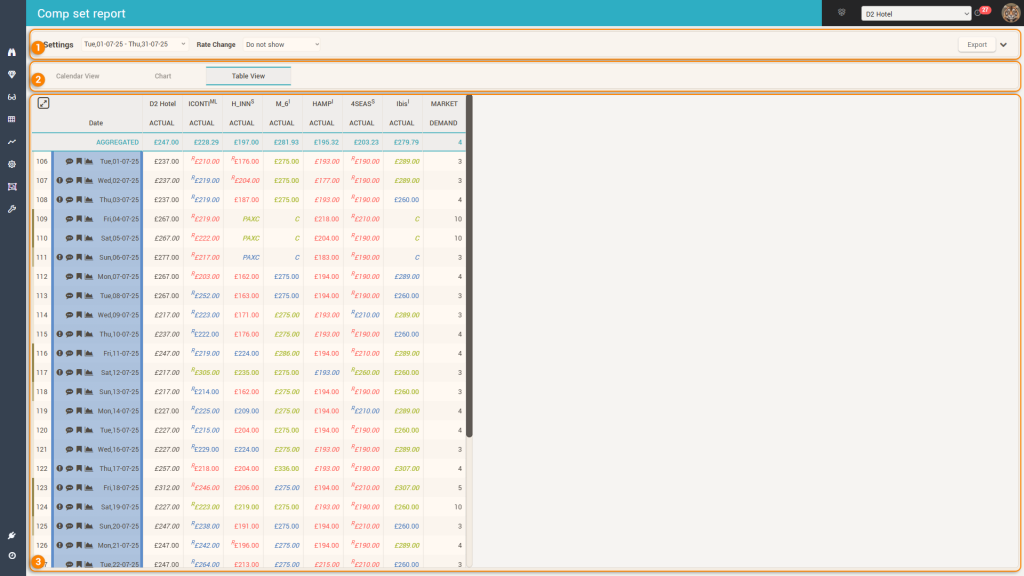Click the sidebar icon above the wrench

[x=12, y=187]
